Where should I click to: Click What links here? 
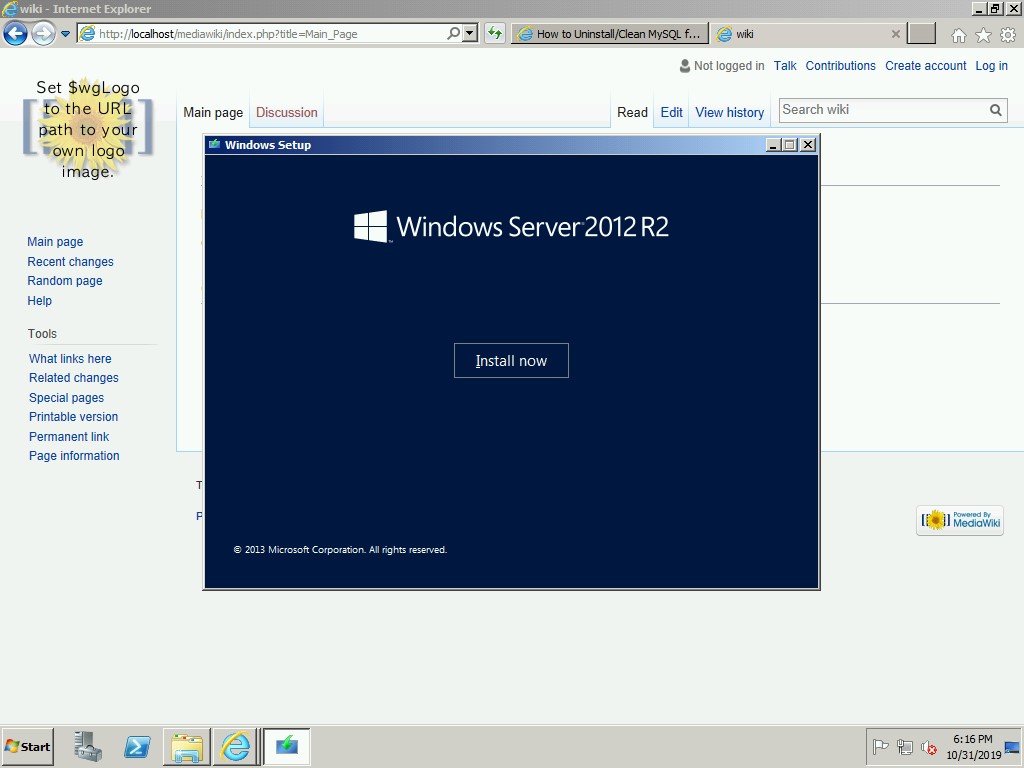(x=70, y=359)
